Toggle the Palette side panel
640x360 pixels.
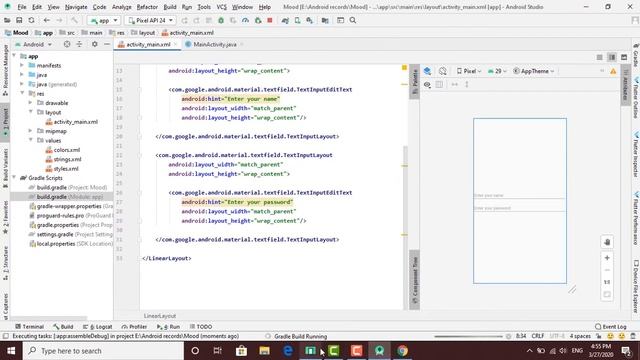pyautogui.click(x=414, y=81)
